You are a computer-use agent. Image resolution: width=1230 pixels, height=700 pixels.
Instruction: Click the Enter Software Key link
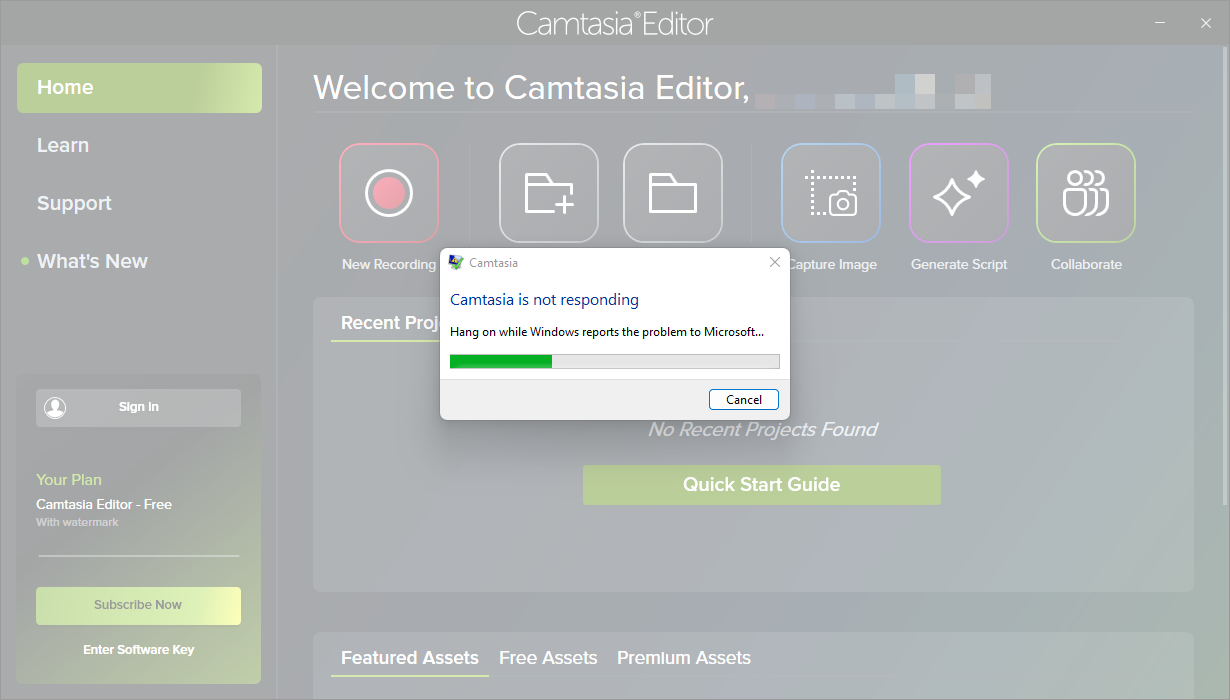(x=139, y=650)
